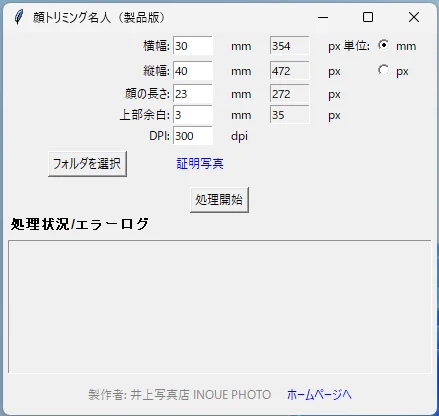Open the ホームページへ link
The image size is (439, 416).
(x=319, y=394)
